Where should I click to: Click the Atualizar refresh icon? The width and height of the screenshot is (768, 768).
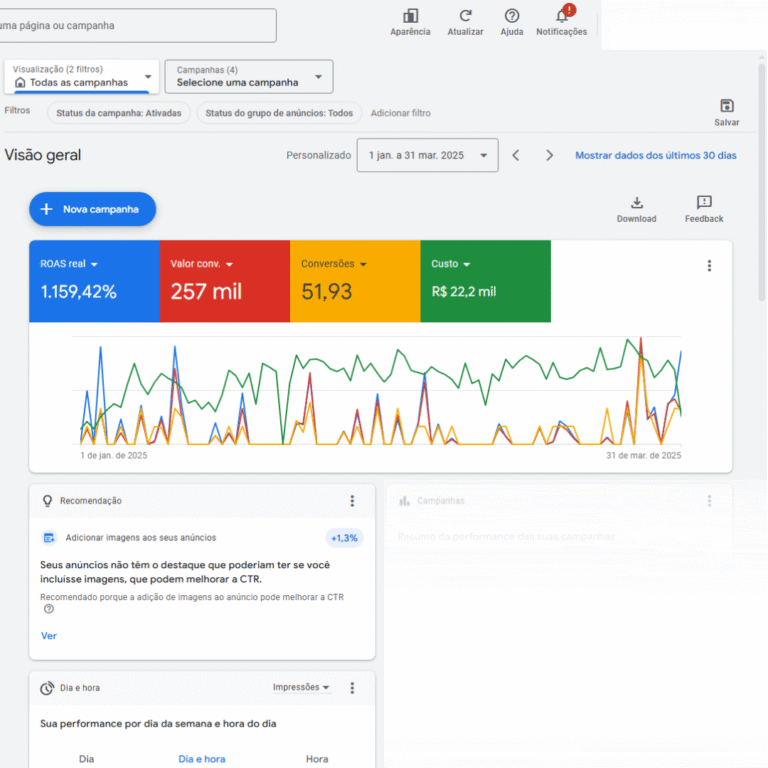pos(465,16)
